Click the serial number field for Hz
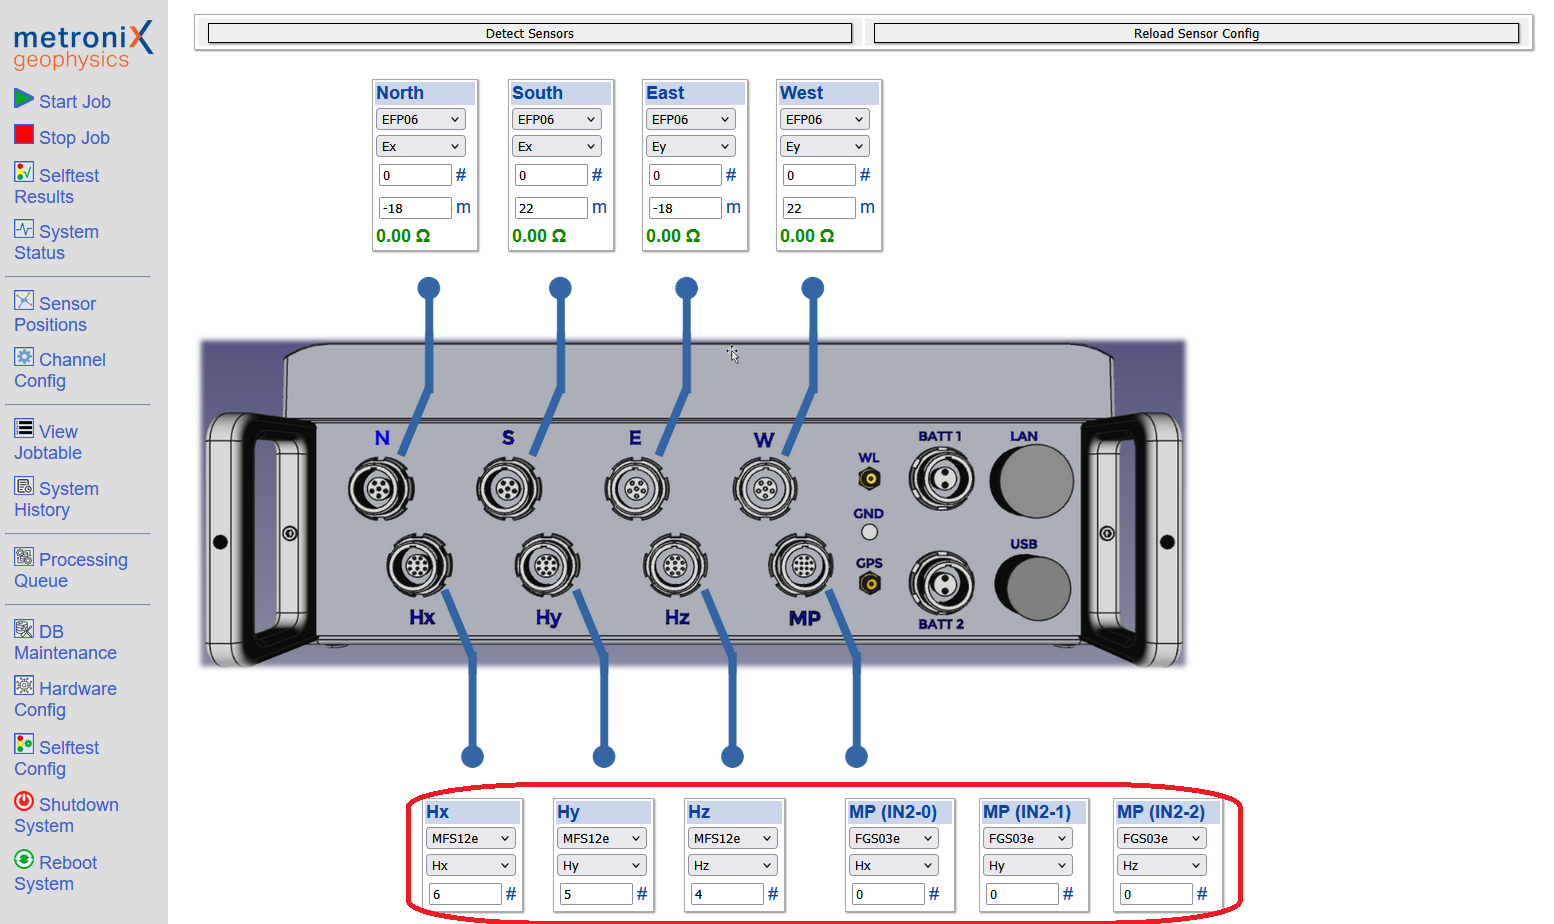 click(726, 893)
